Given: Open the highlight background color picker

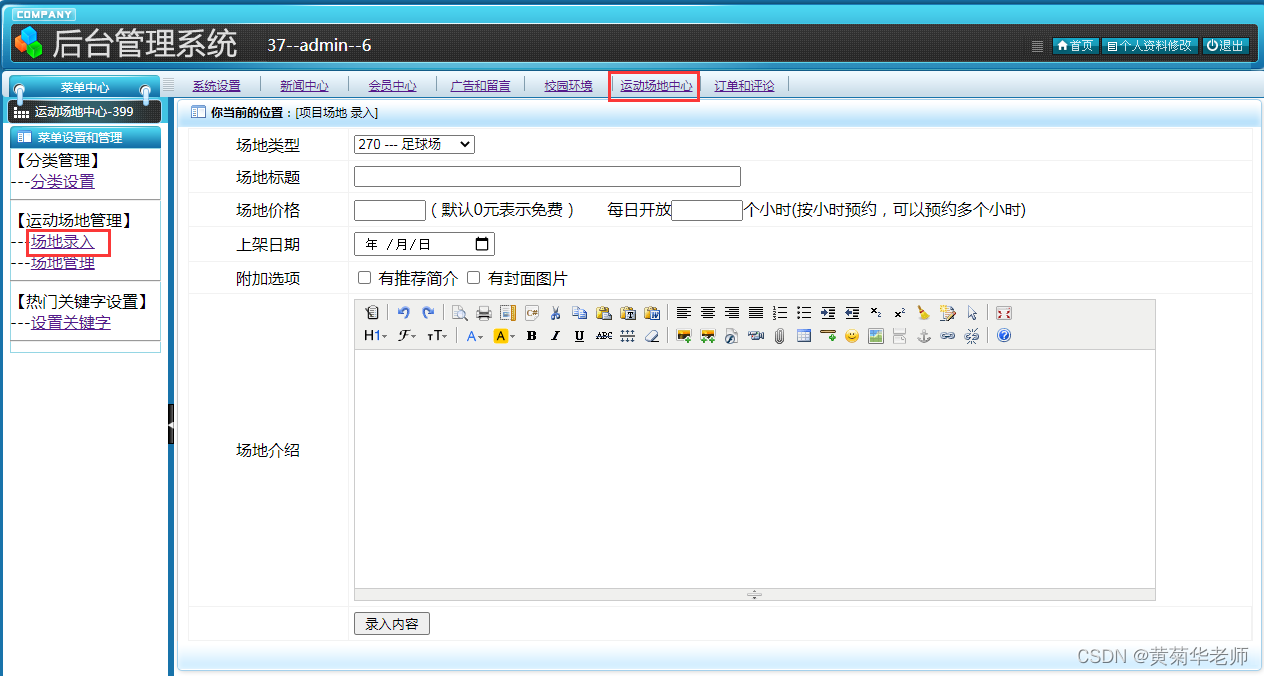Looking at the screenshot, I should click(x=505, y=336).
